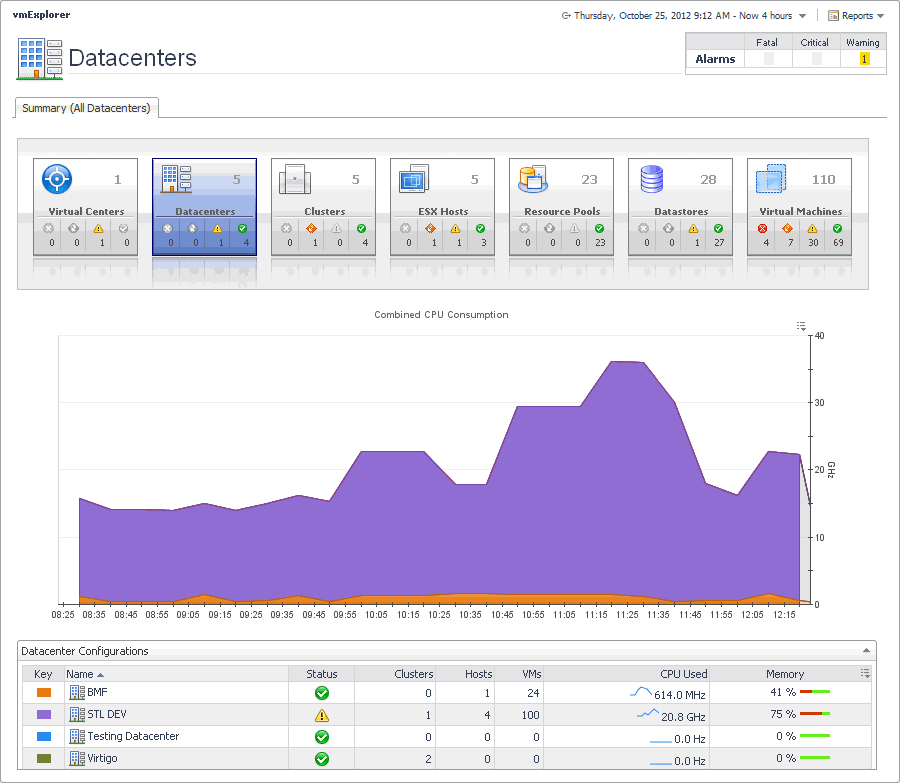Click the STL DEV memory usage bar
The width and height of the screenshot is (900, 783).
tap(816, 715)
